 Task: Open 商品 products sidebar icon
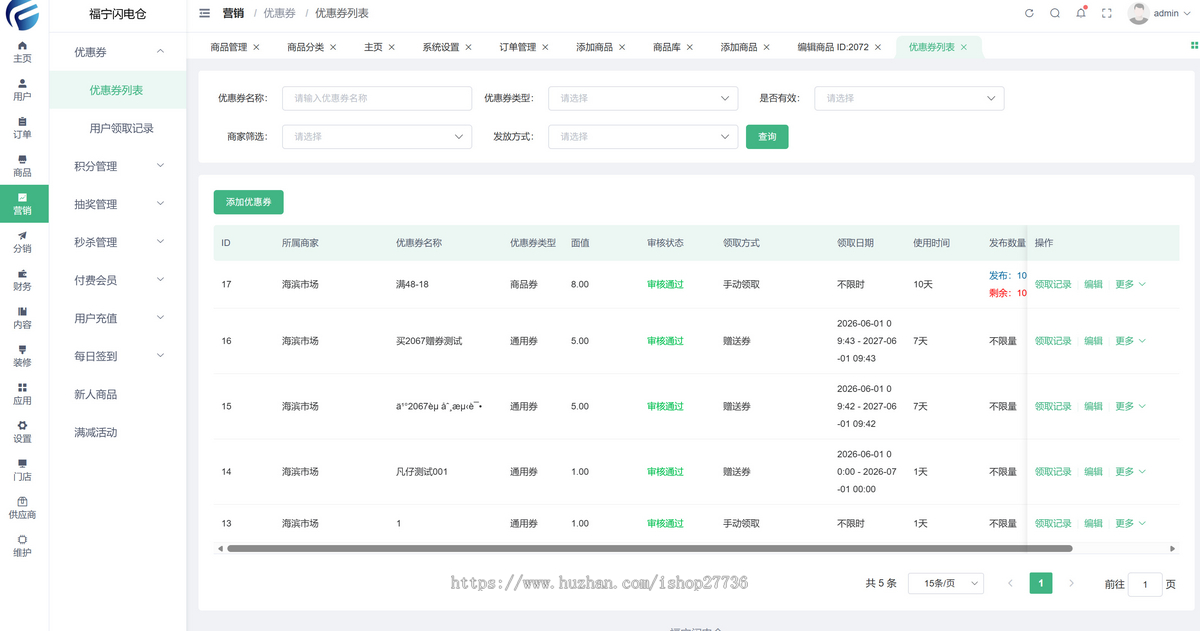click(x=22, y=166)
